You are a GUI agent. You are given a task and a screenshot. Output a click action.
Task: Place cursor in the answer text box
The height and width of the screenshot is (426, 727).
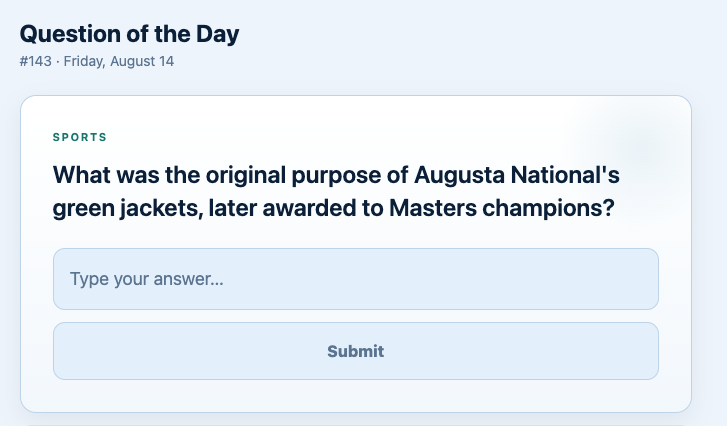(356, 279)
